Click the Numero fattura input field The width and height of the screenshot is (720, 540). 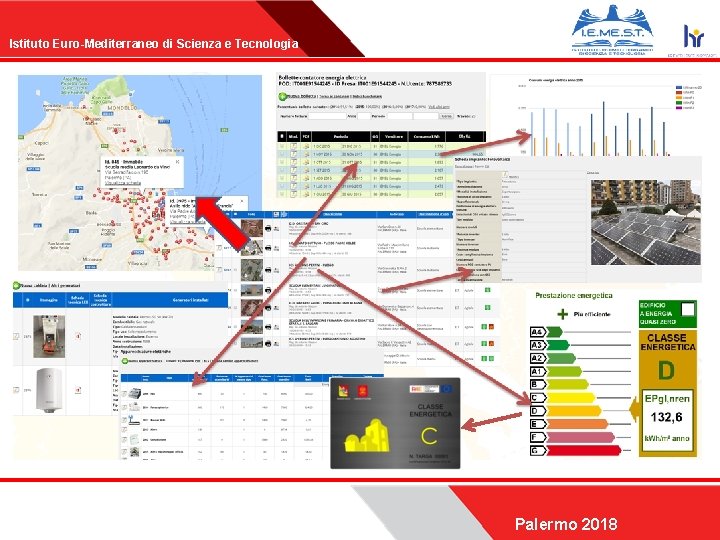(x=327, y=117)
